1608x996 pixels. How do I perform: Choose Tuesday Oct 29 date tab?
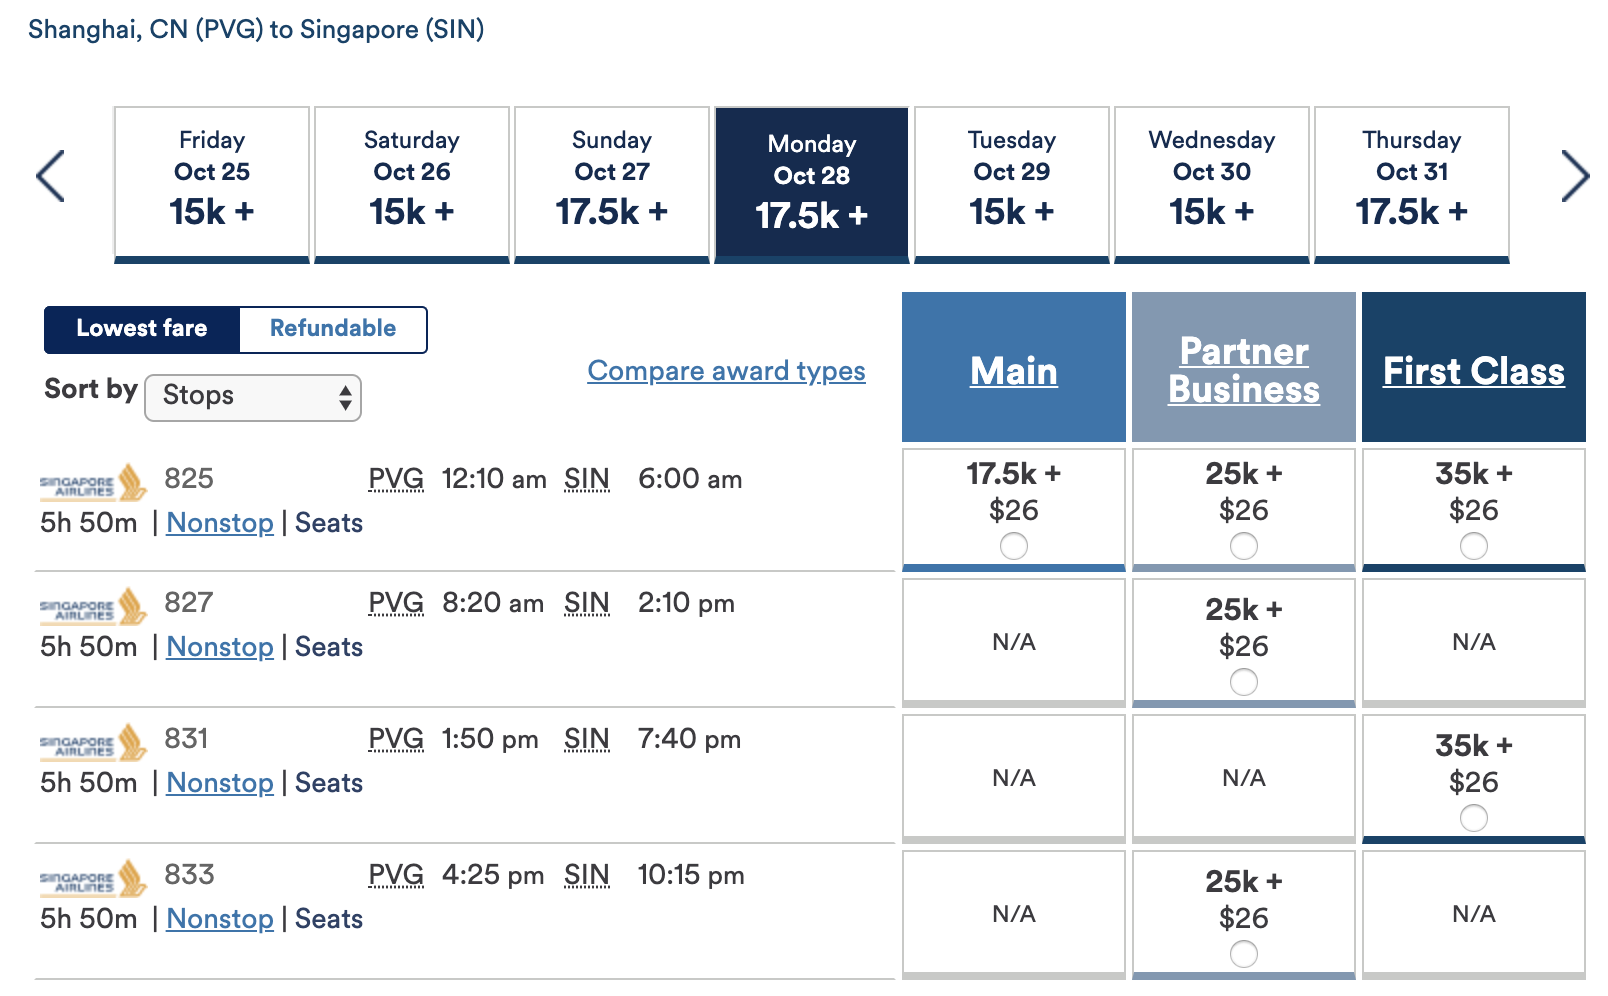(x=1012, y=184)
